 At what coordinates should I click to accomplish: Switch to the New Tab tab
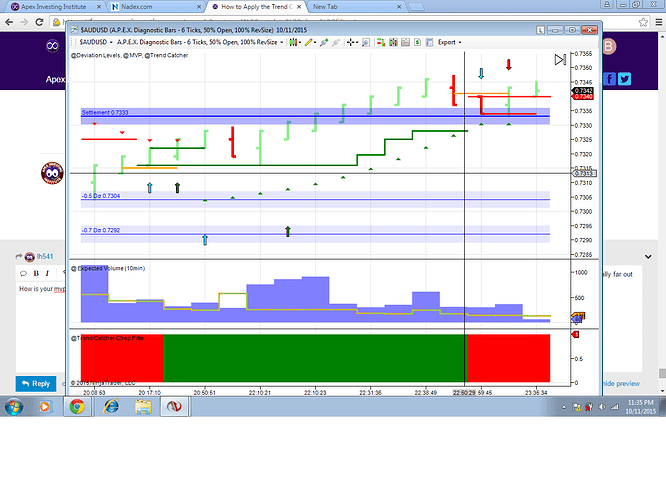(356, 7)
